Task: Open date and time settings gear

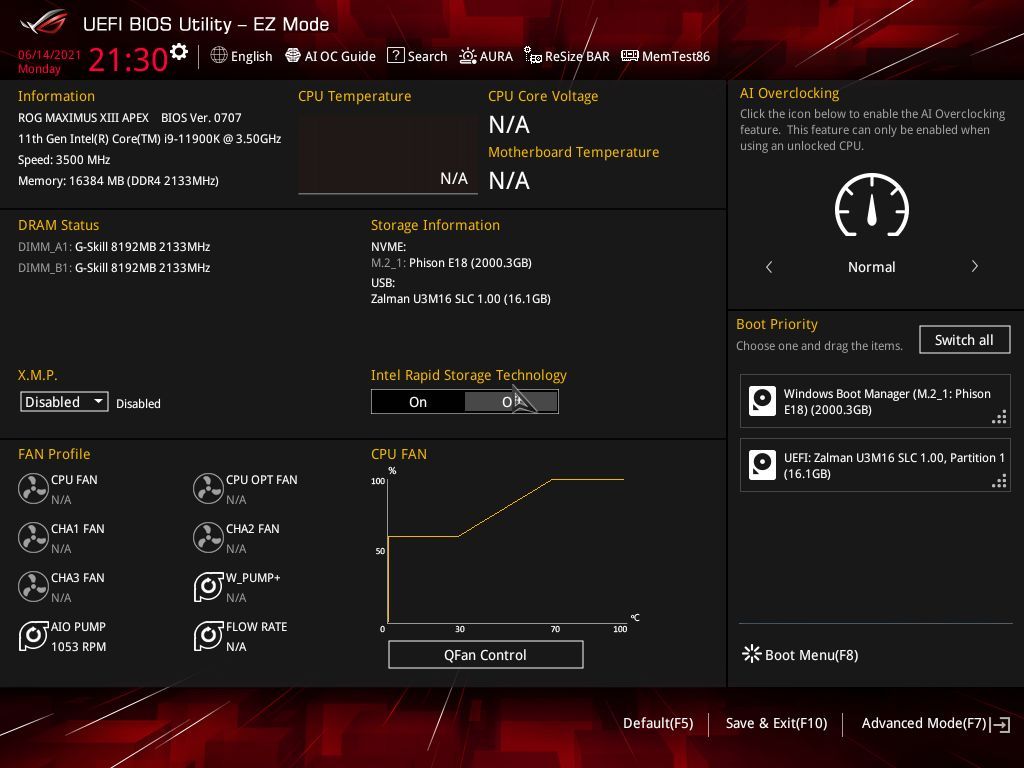Action: click(x=179, y=51)
